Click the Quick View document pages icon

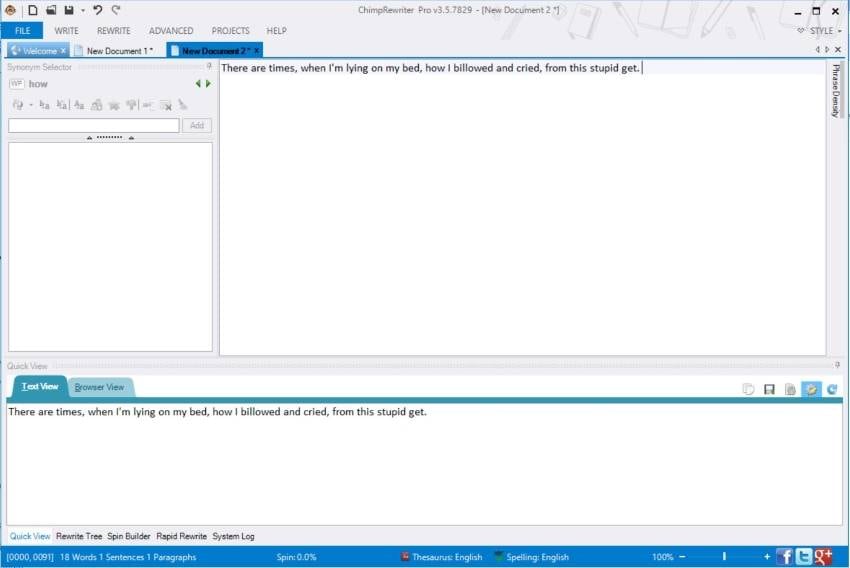pyautogui.click(x=790, y=389)
